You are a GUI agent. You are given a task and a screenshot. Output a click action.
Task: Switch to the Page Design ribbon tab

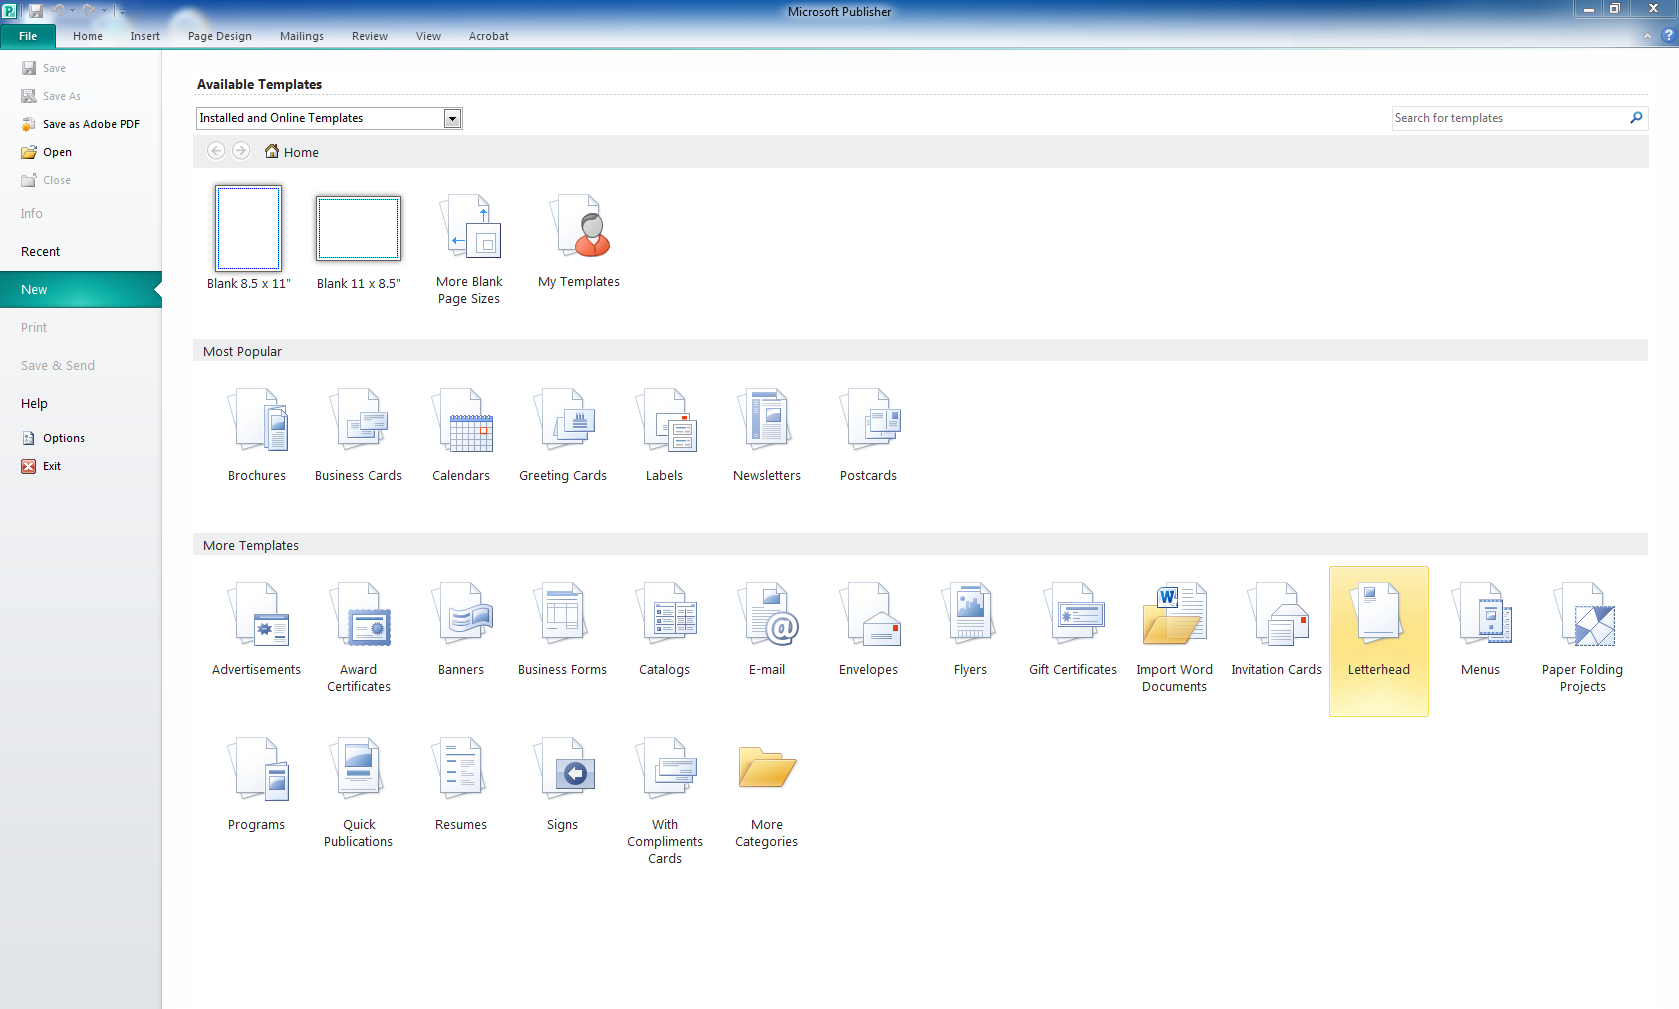[220, 36]
